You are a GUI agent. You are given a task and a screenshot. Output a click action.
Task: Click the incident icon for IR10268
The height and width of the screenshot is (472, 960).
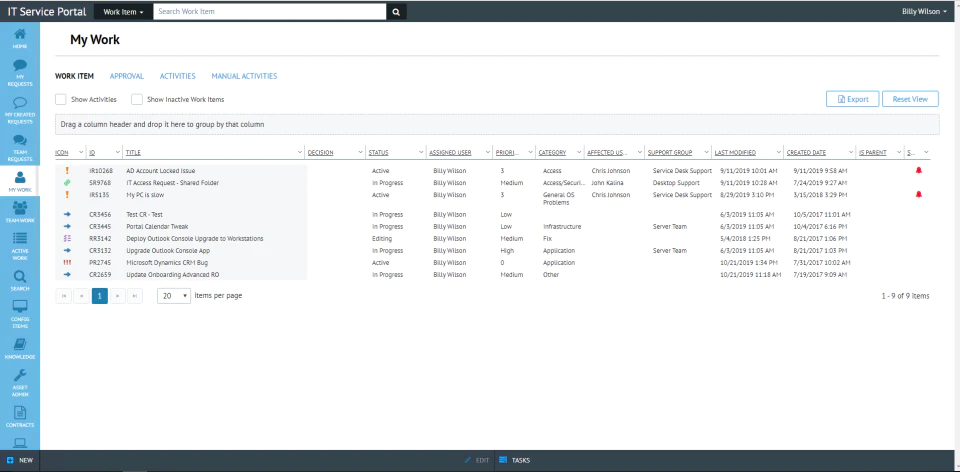(x=67, y=171)
